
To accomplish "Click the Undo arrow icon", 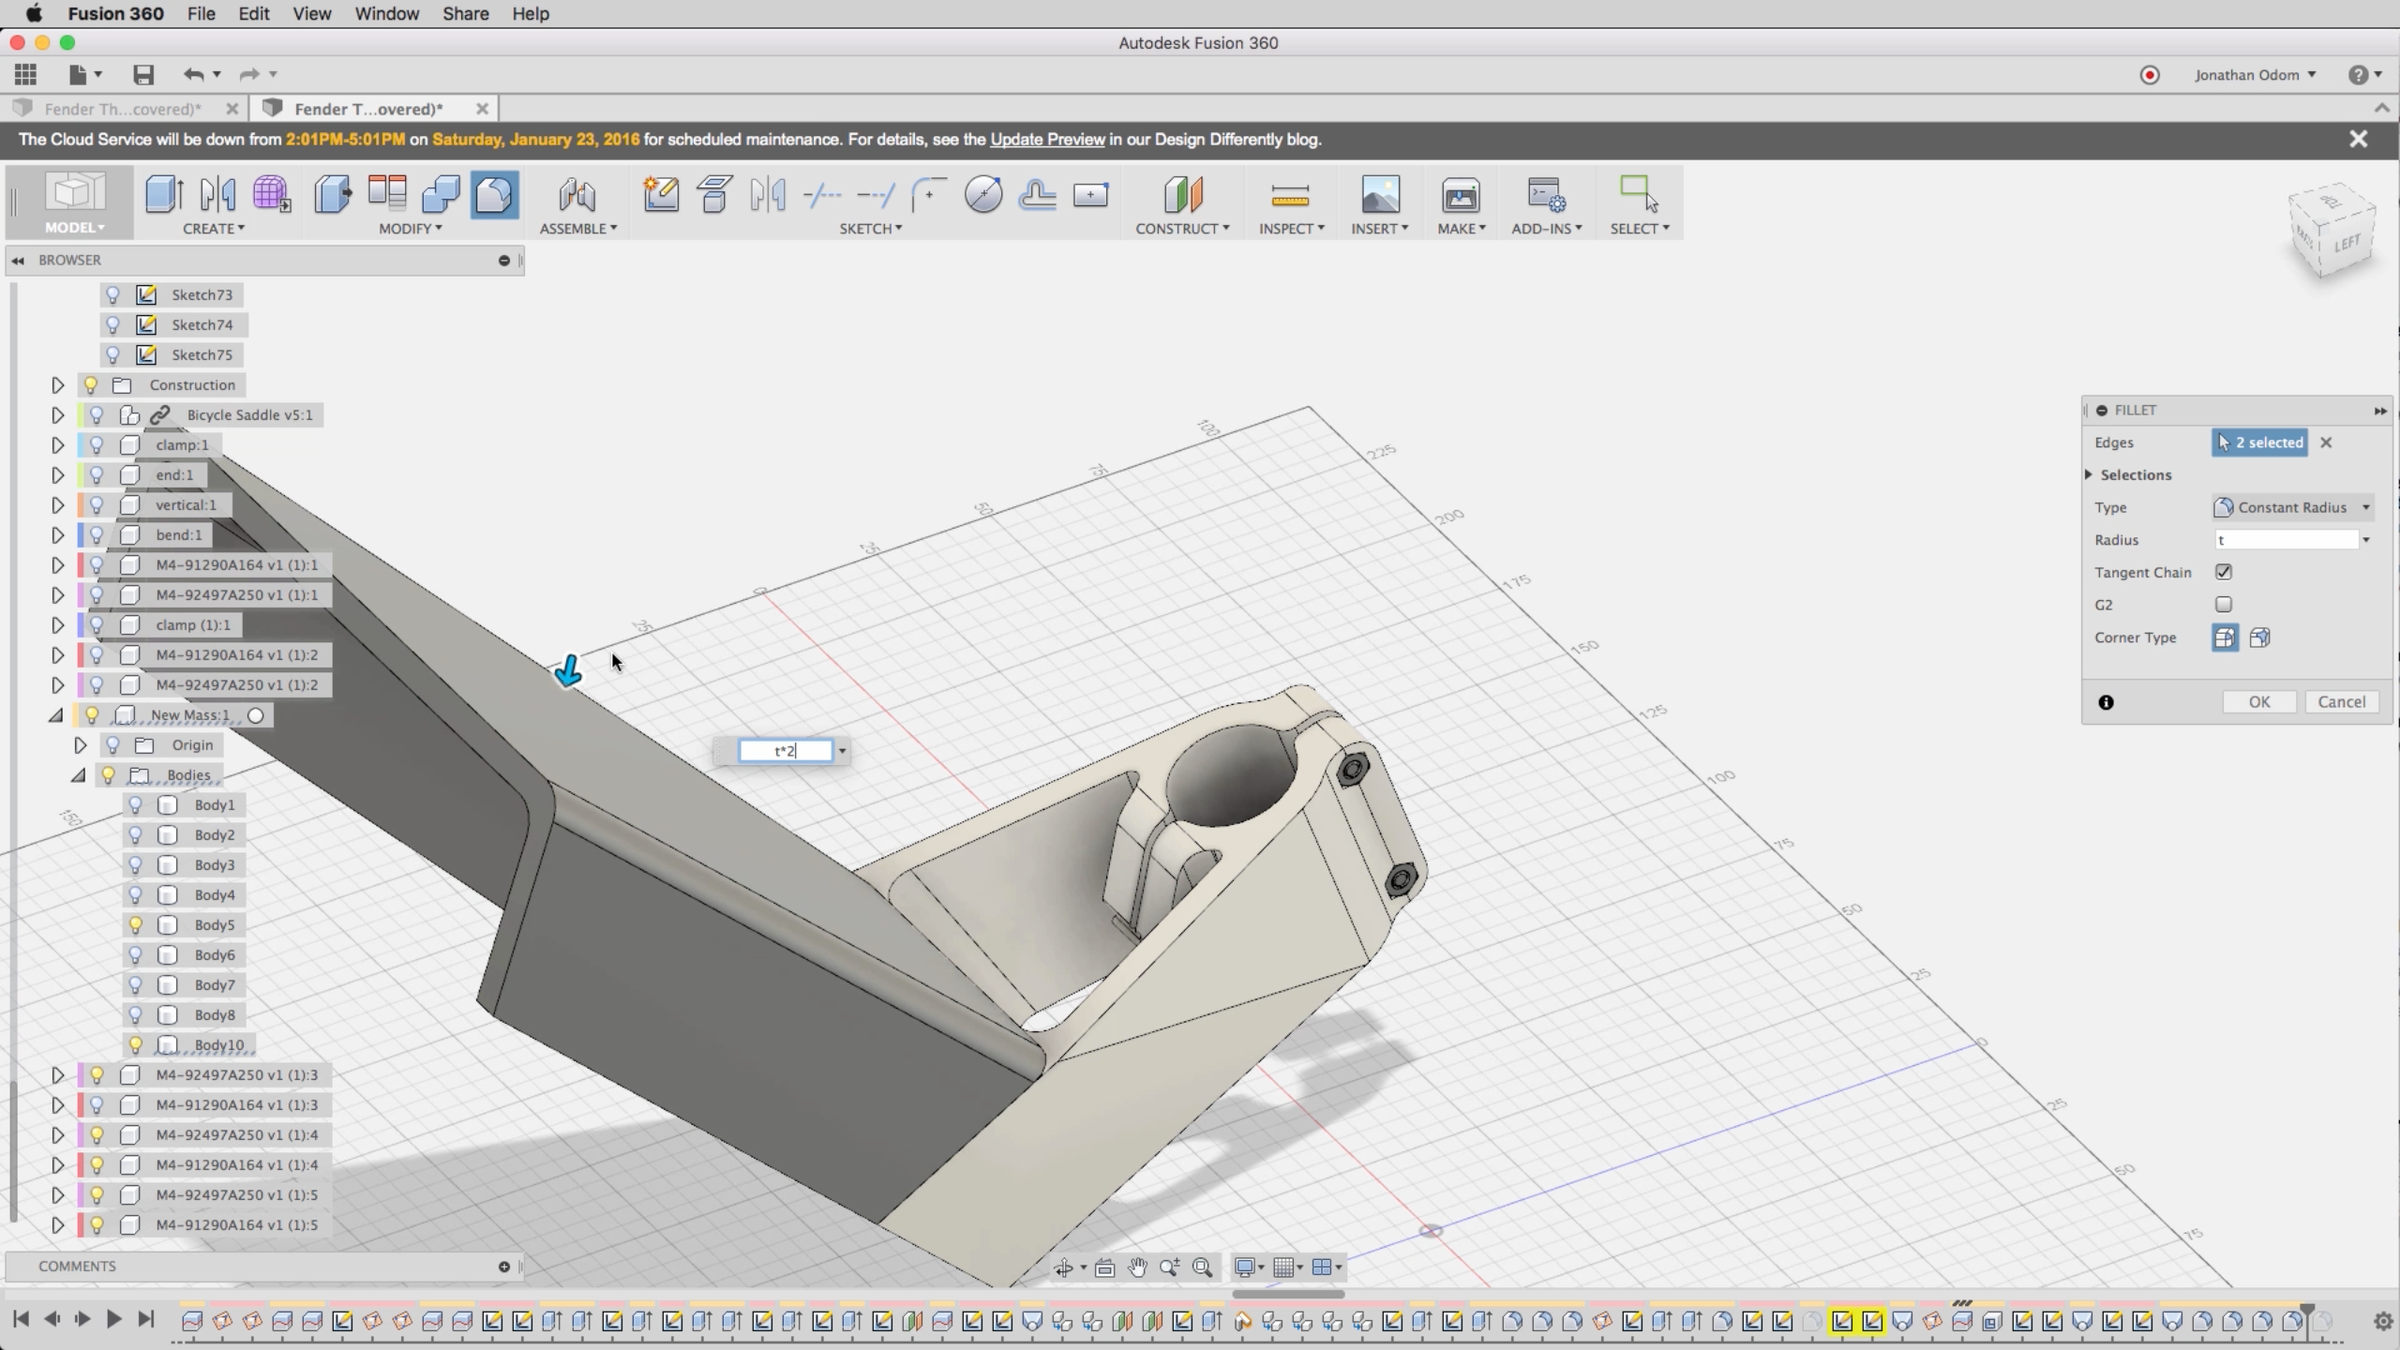I will [193, 75].
